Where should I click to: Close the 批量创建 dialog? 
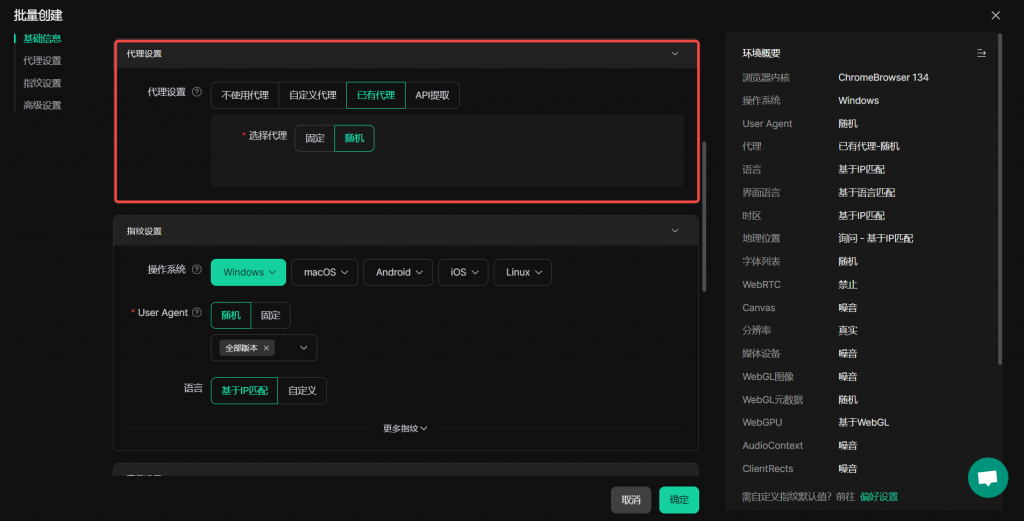995,15
